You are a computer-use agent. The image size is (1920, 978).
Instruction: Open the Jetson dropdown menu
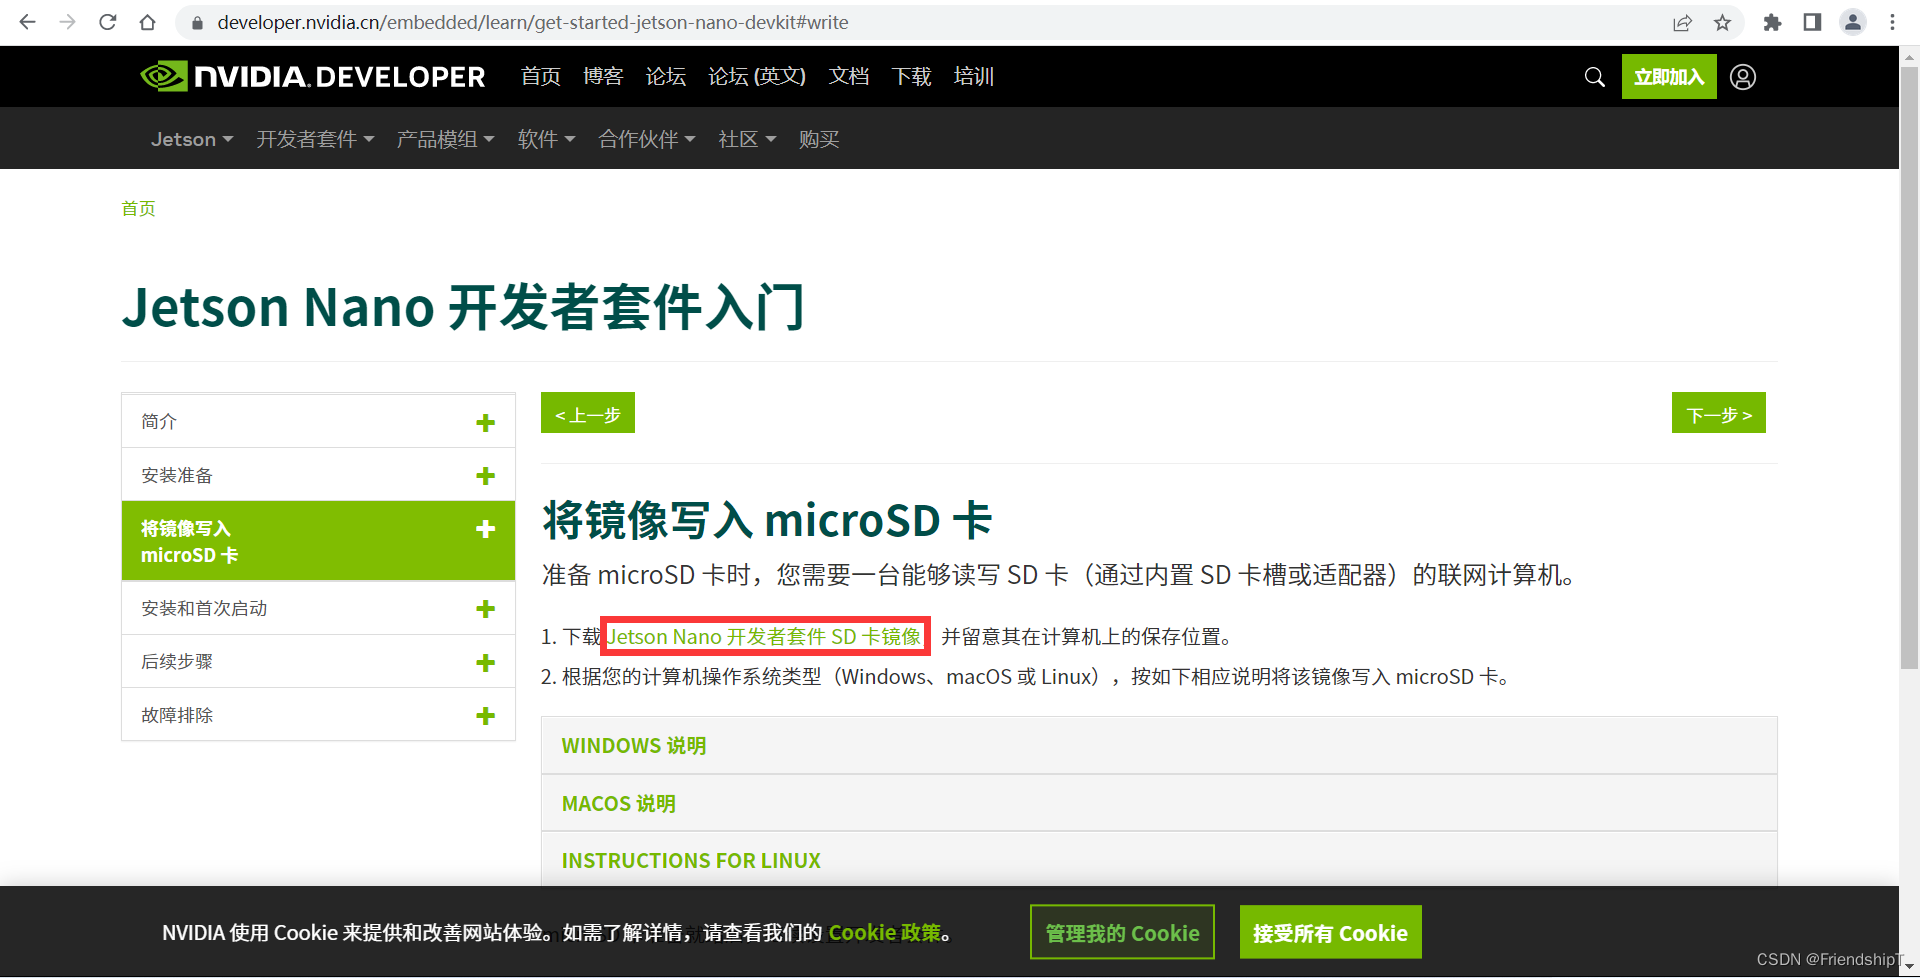tap(192, 139)
